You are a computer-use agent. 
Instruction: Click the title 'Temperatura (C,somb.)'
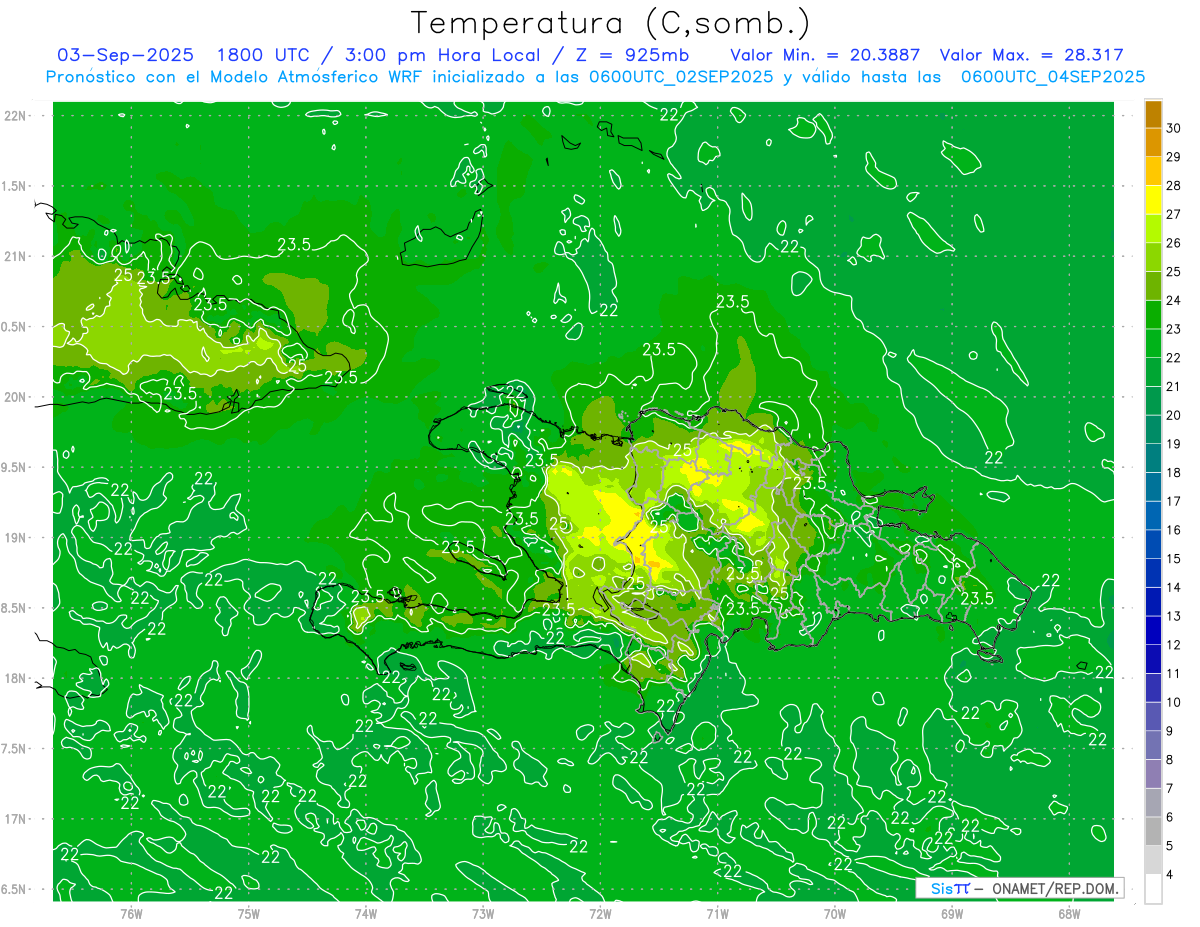coord(611,24)
